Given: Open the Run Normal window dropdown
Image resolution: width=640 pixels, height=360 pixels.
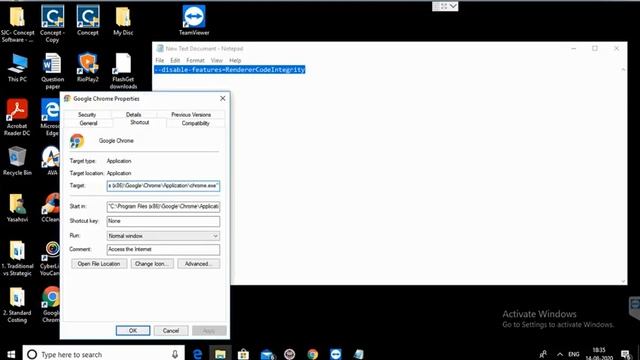Looking at the screenshot, I should coord(163,236).
